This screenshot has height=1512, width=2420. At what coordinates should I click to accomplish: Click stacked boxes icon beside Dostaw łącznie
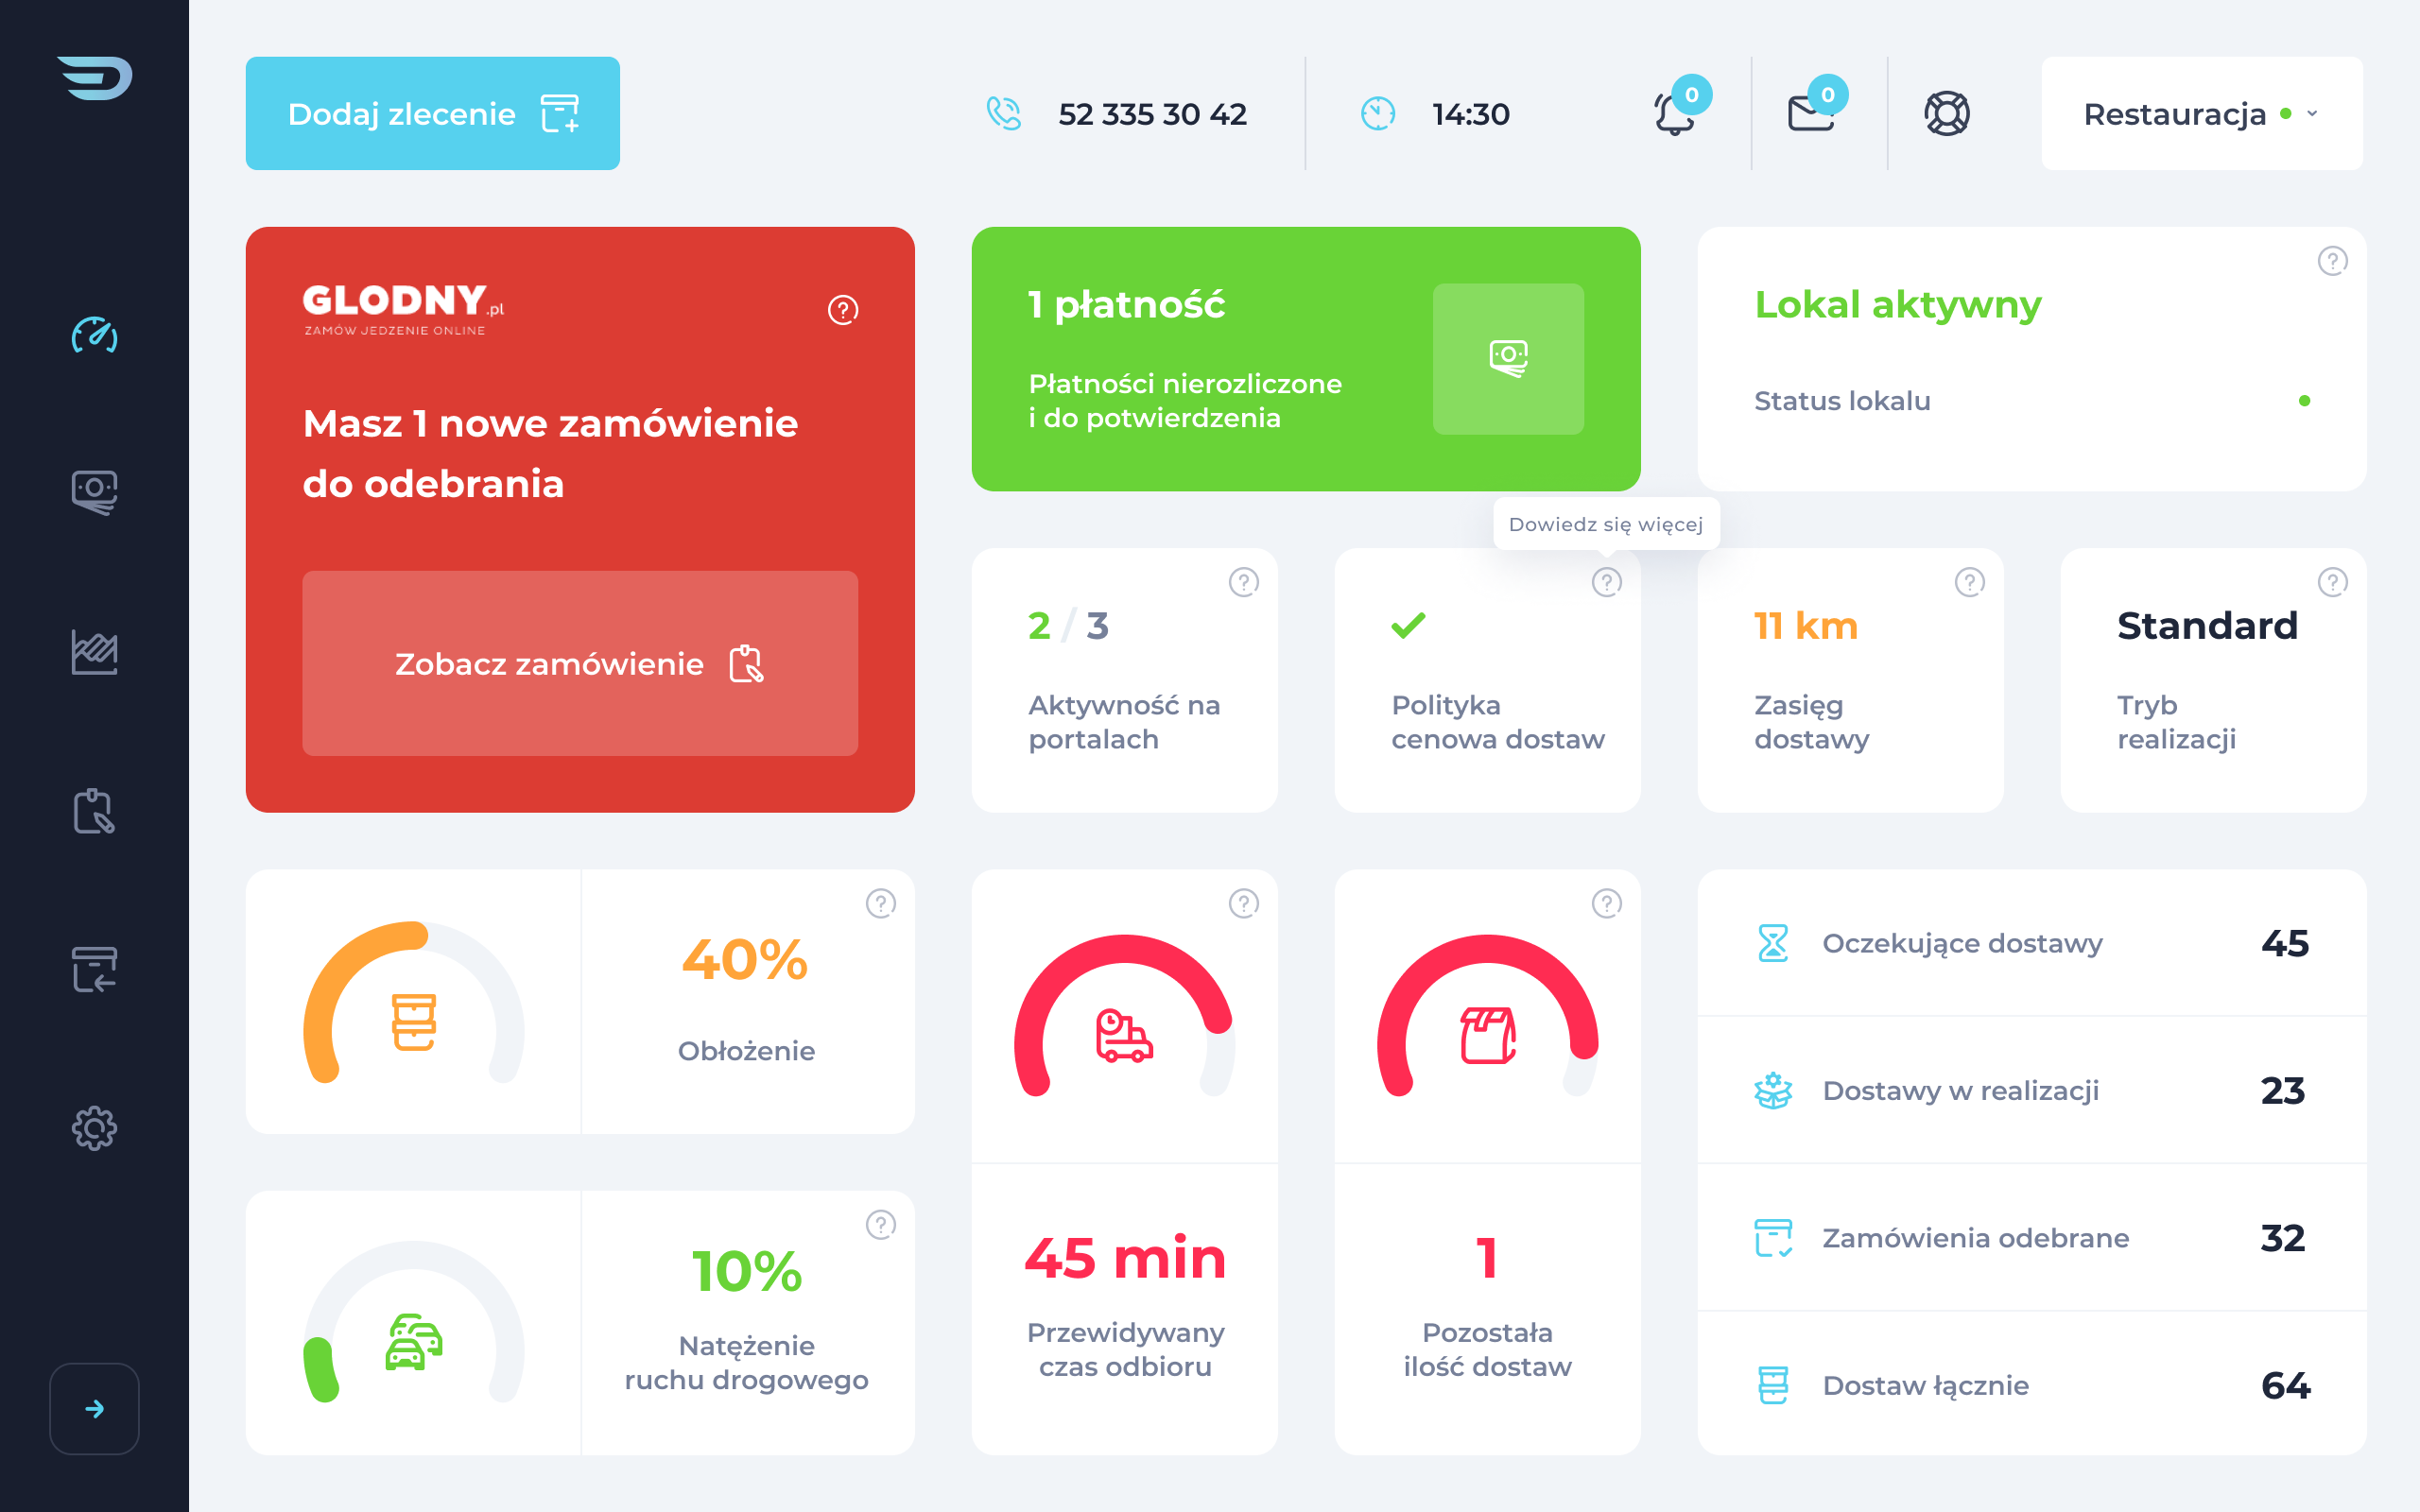(1773, 1385)
